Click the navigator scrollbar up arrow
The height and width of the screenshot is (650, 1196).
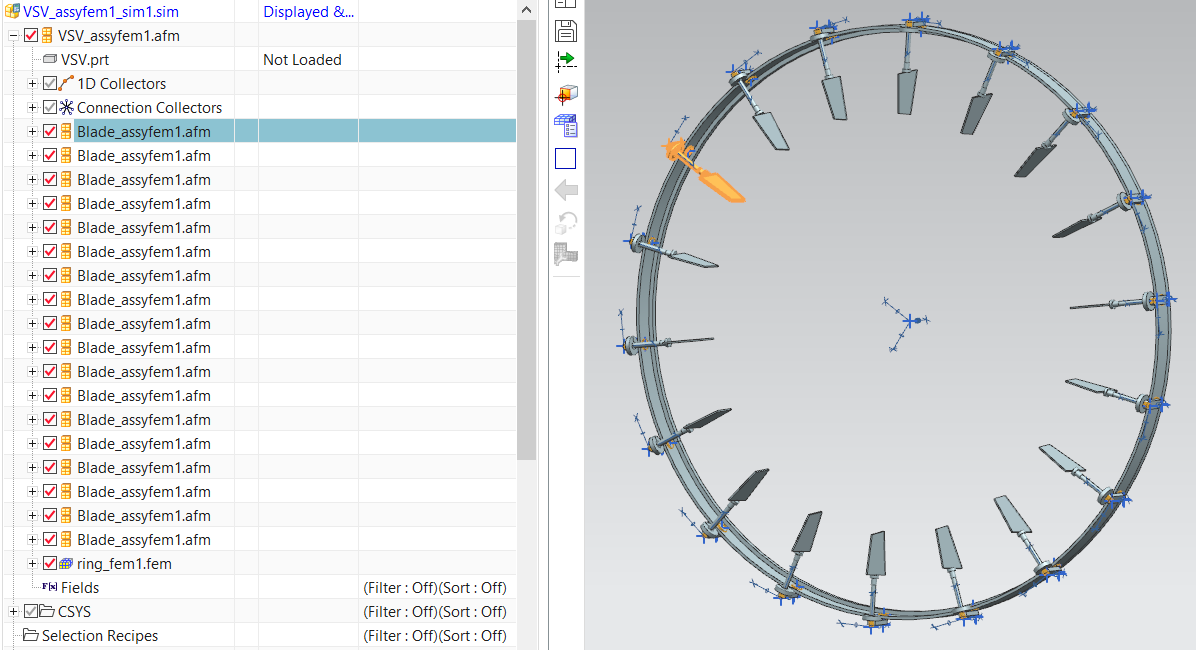pos(525,8)
